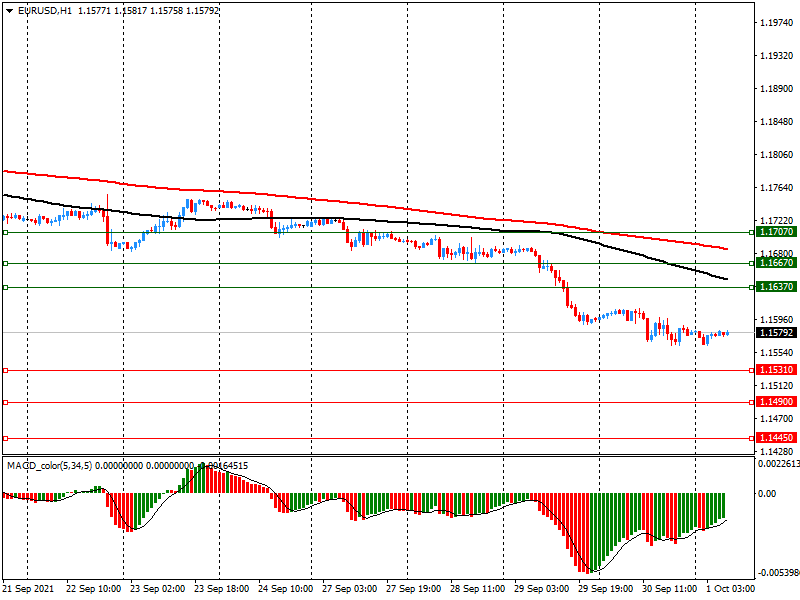
Task: Click the MACD scale value -0.005398
Action: point(779,573)
